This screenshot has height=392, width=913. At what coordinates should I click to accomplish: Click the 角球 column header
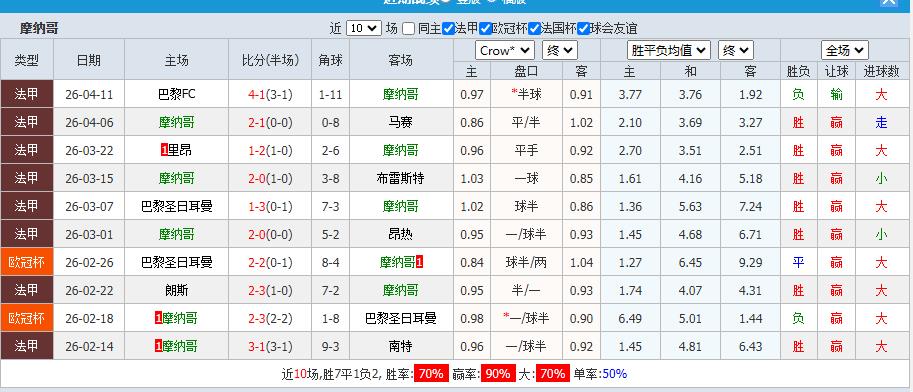[x=330, y=60]
